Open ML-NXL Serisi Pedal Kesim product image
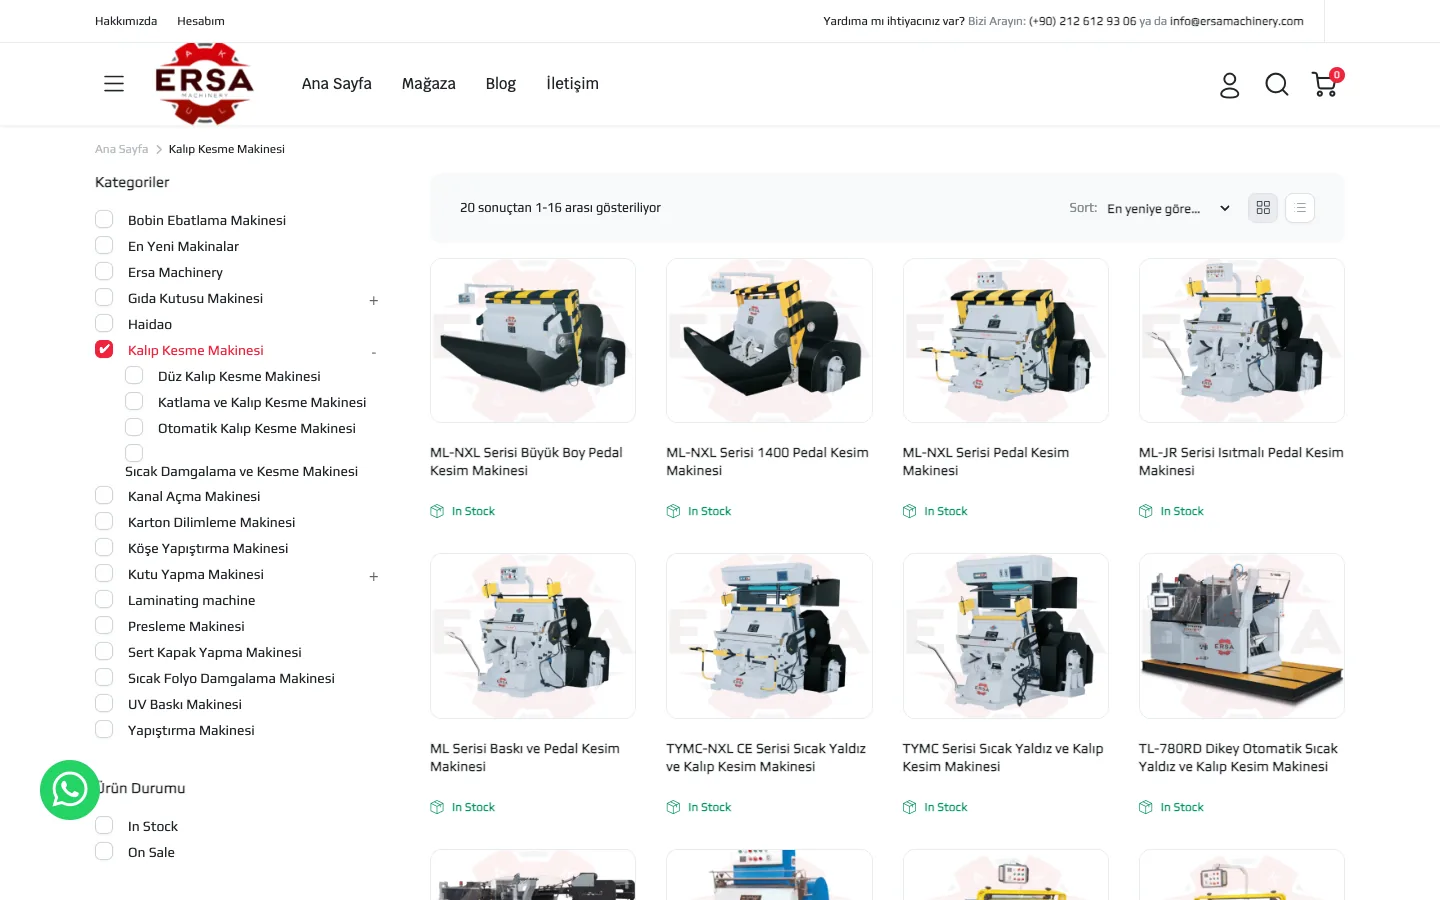 click(x=1006, y=340)
